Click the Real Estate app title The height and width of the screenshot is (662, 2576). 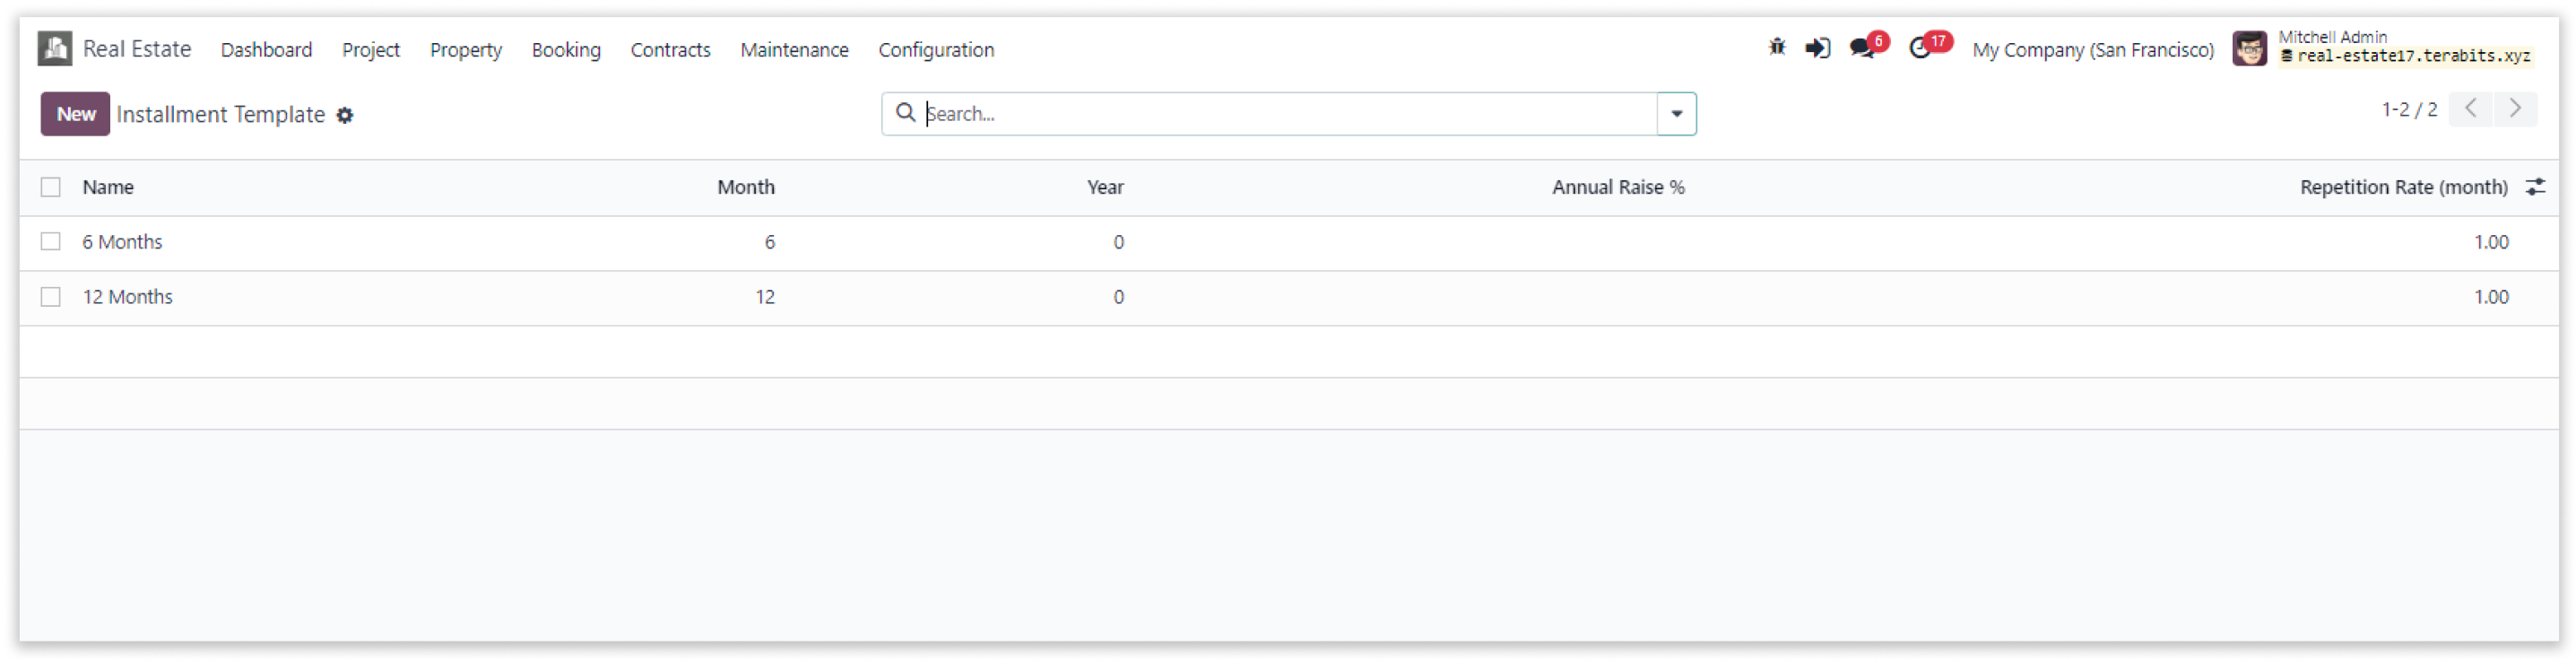click(x=137, y=48)
